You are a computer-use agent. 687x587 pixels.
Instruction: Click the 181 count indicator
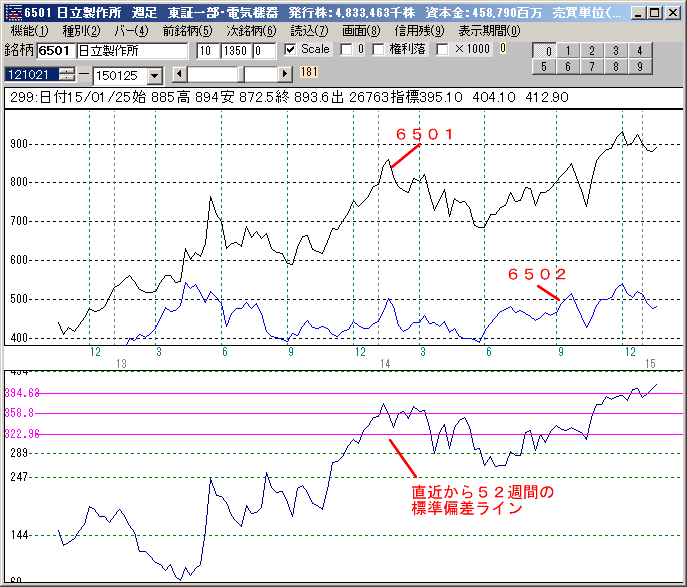coord(309,72)
